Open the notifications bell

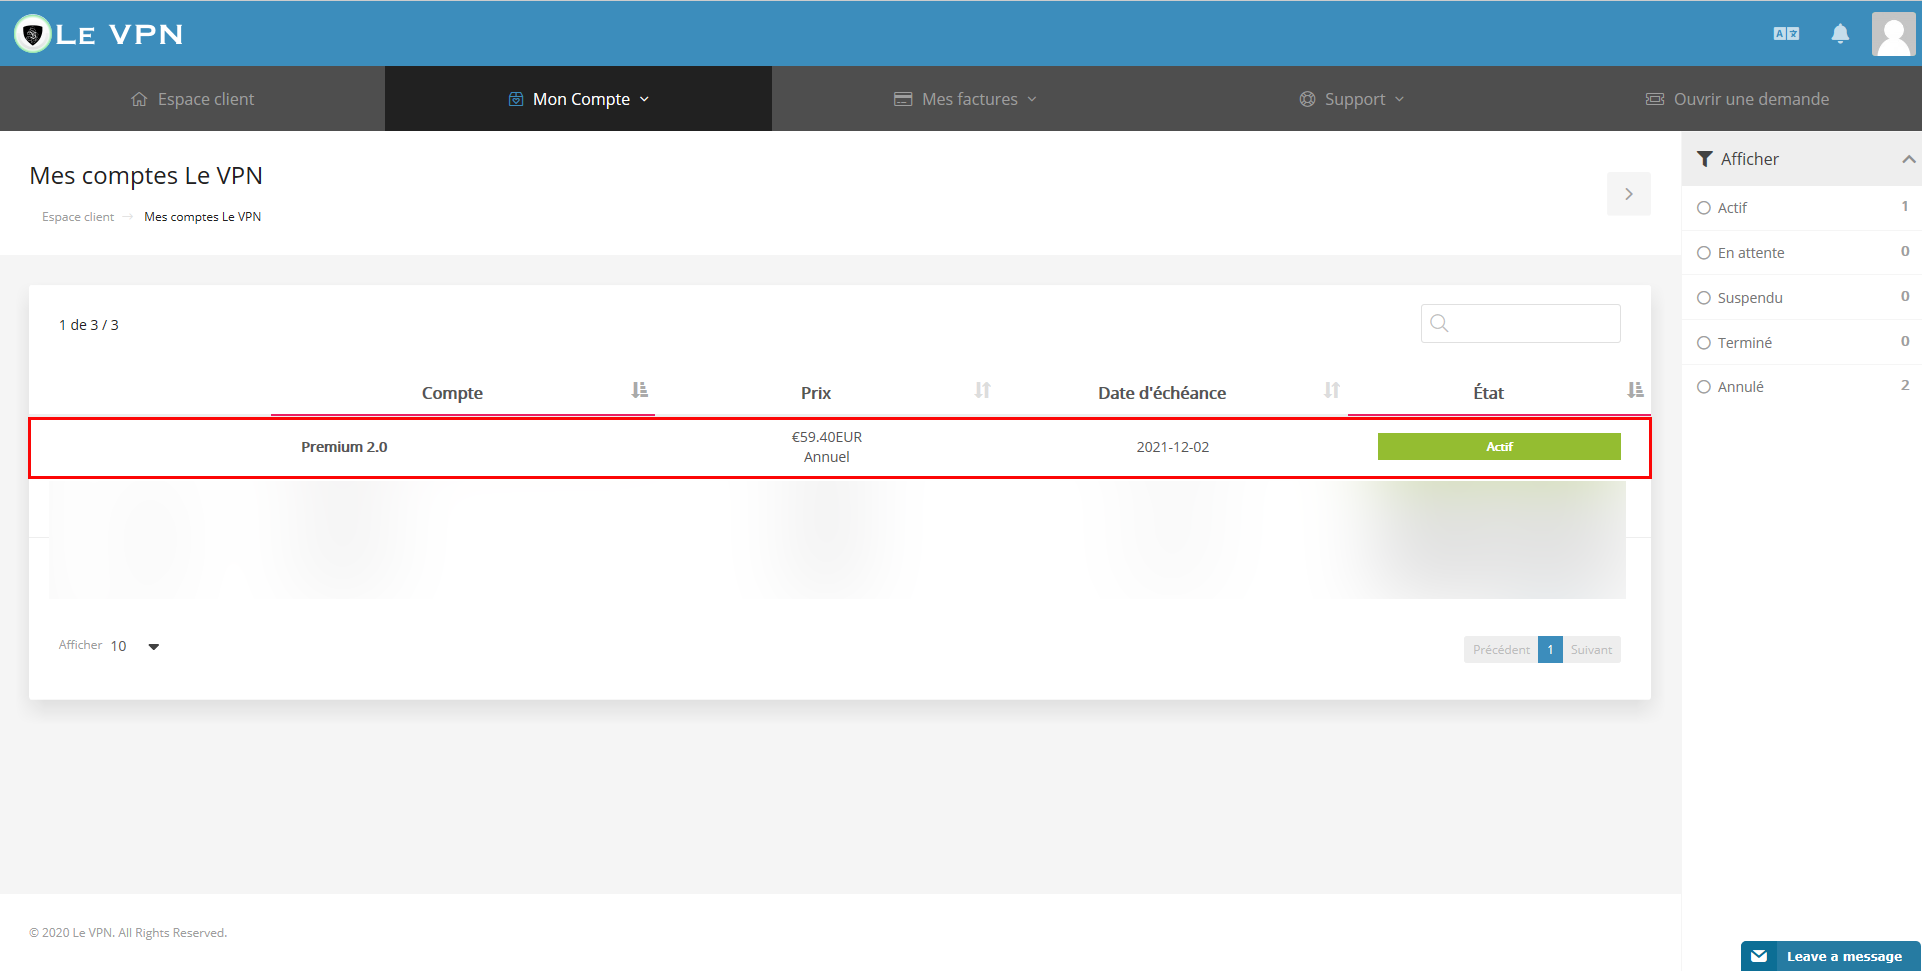[x=1840, y=34]
